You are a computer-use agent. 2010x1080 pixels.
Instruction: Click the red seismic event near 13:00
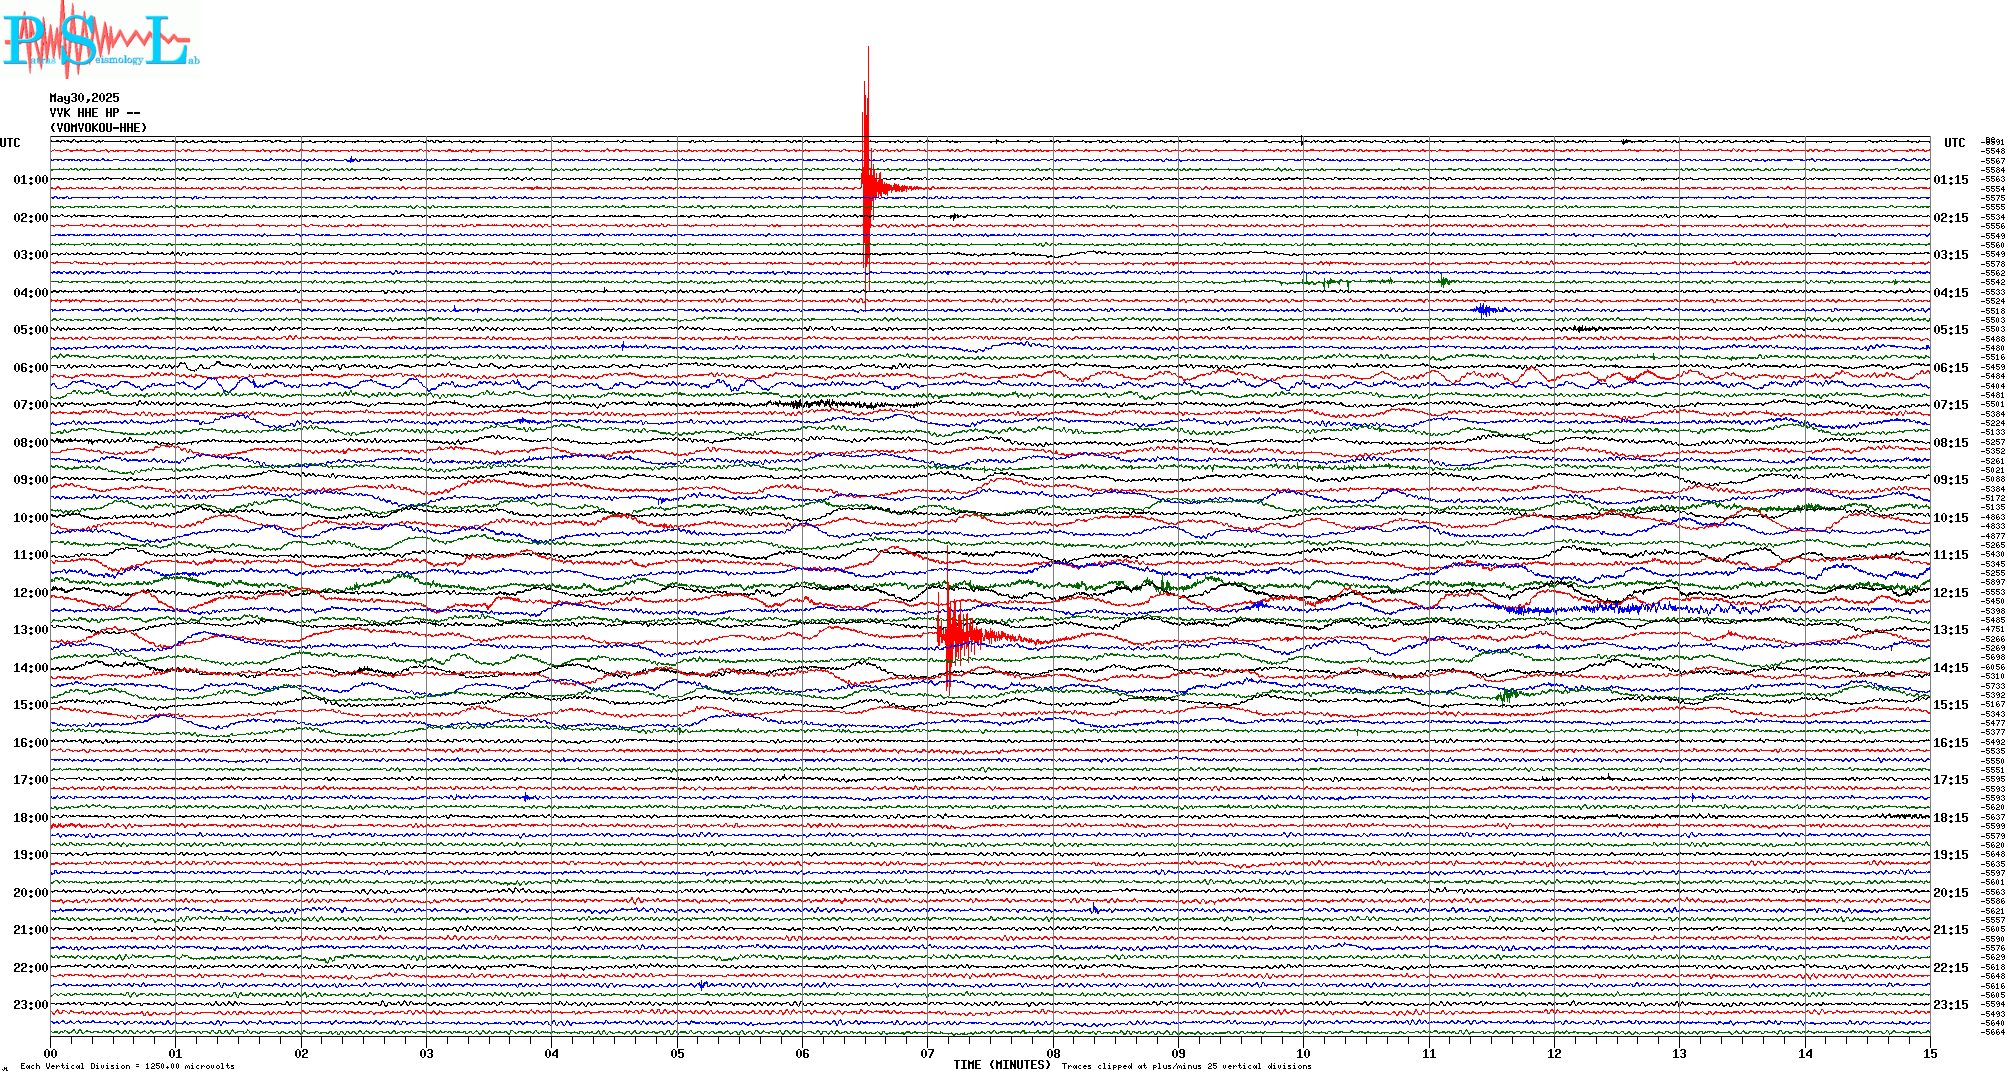point(955,635)
